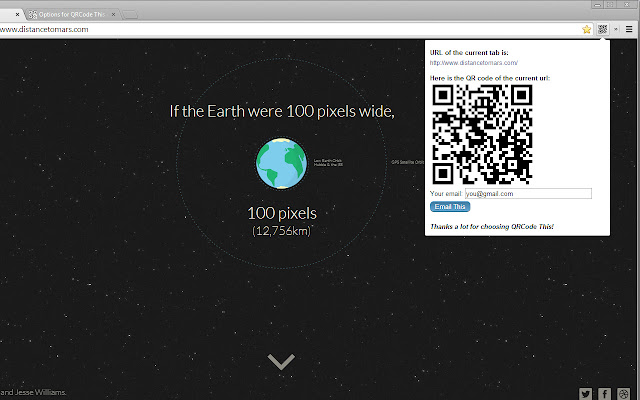The image size is (640, 400).
Task: Close the first browser tab
Action: tap(17, 14)
